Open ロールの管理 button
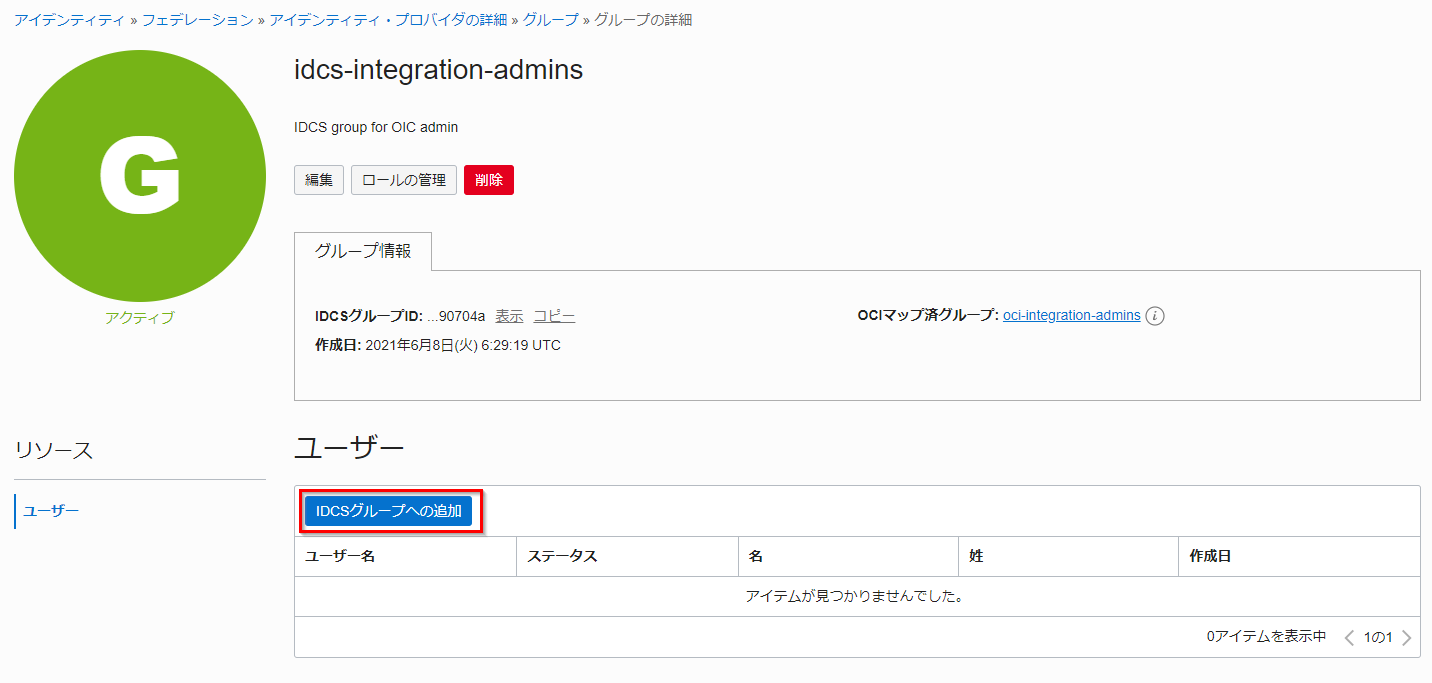Image resolution: width=1432 pixels, height=683 pixels. coord(404,180)
